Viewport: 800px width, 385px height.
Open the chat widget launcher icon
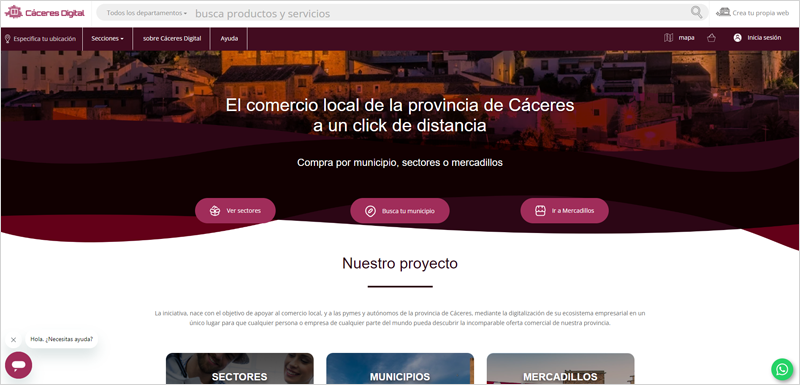pyautogui.click(x=18, y=365)
